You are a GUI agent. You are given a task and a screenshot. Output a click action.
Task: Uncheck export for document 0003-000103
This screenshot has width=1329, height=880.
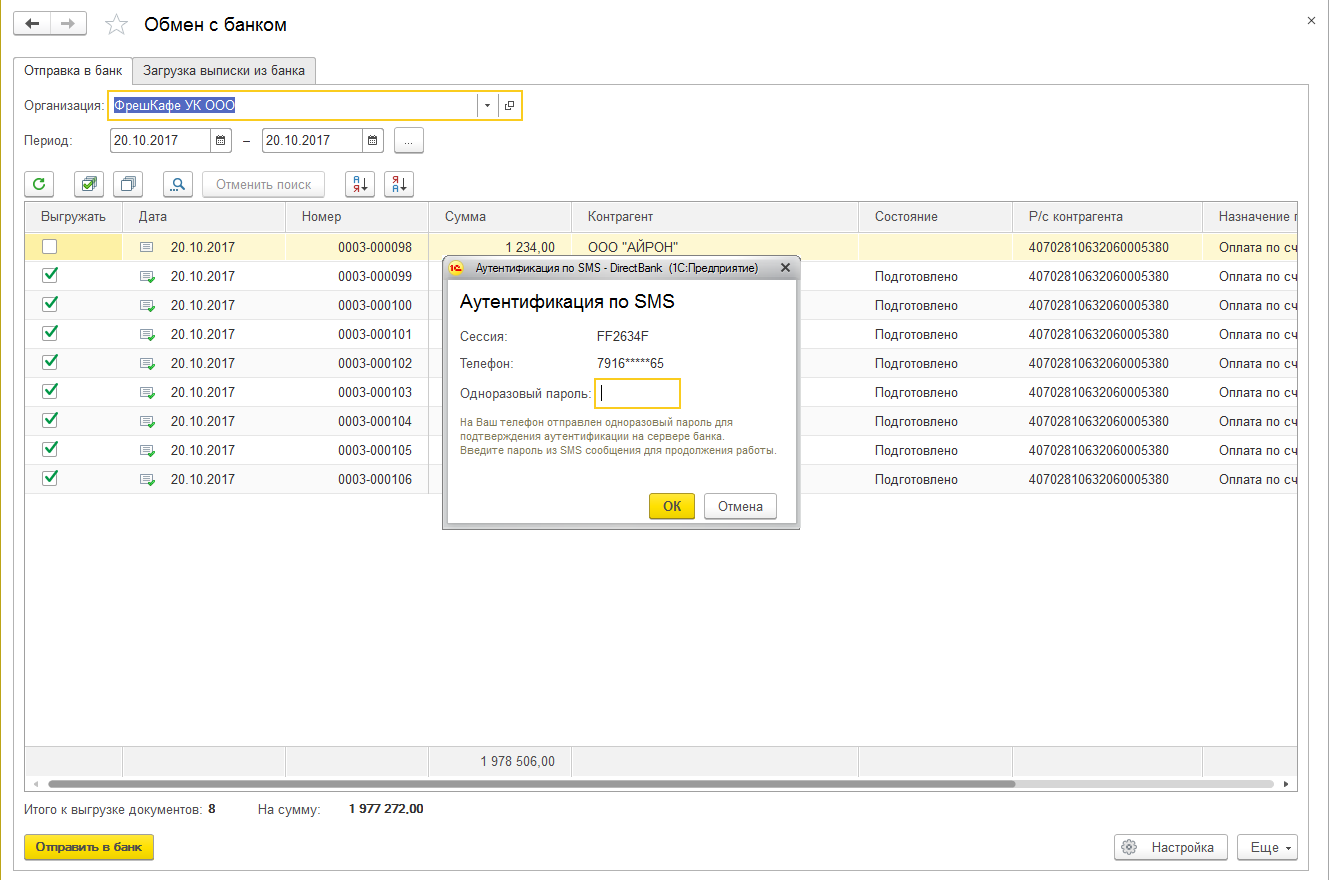50,391
